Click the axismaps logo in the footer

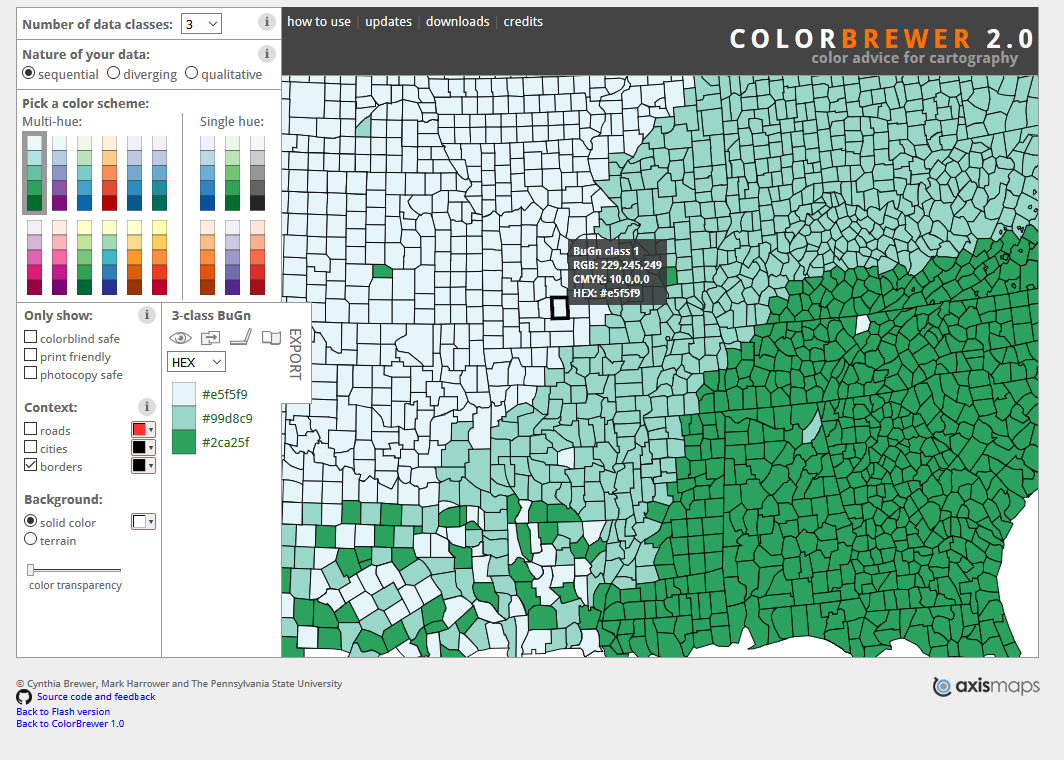click(x=985, y=687)
